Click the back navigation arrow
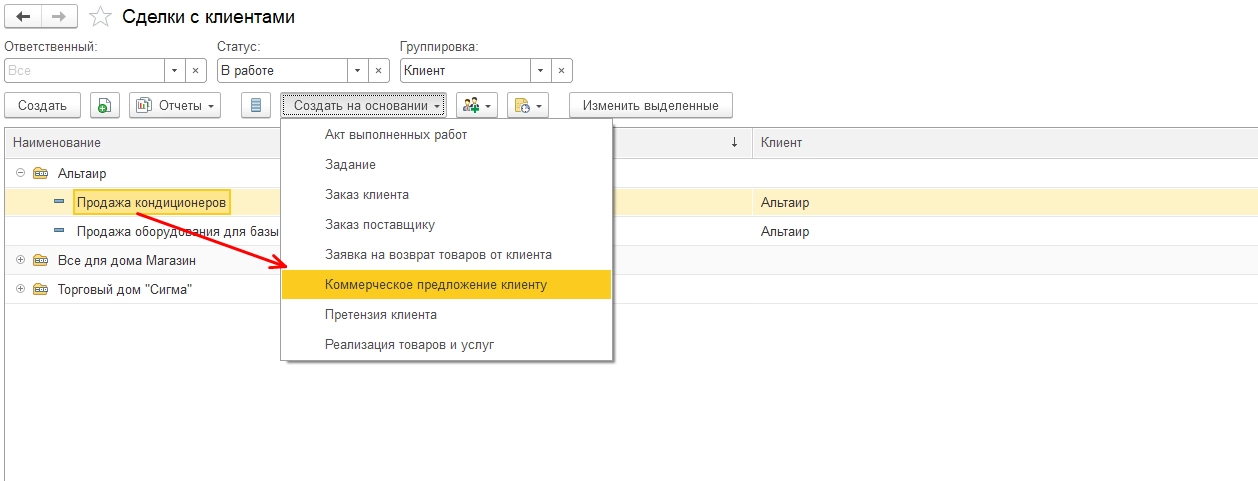The width and height of the screenshot is (1258, 481). [24, 17]
